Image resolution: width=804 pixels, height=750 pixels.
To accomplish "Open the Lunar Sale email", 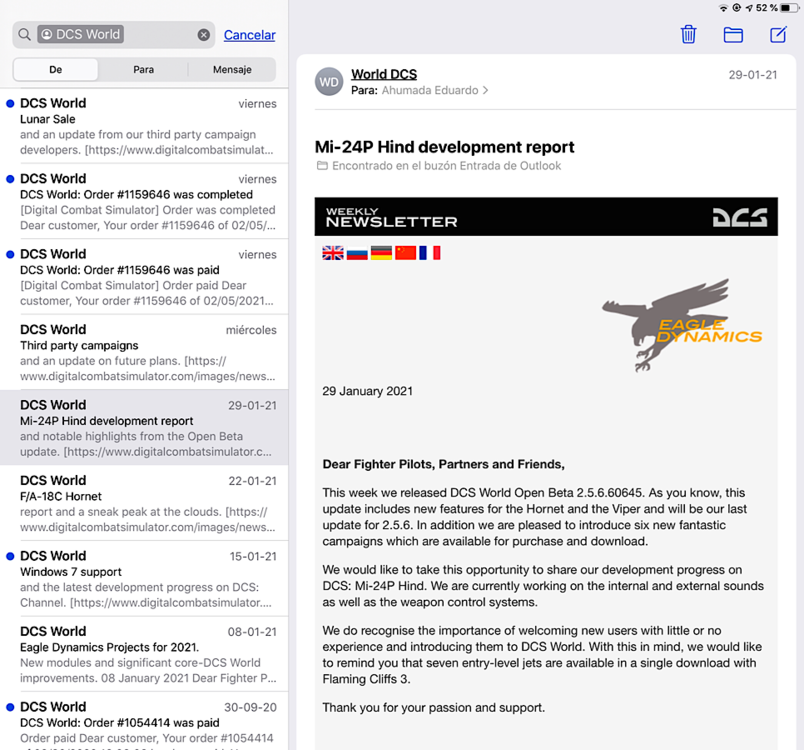I will [144, 126].
